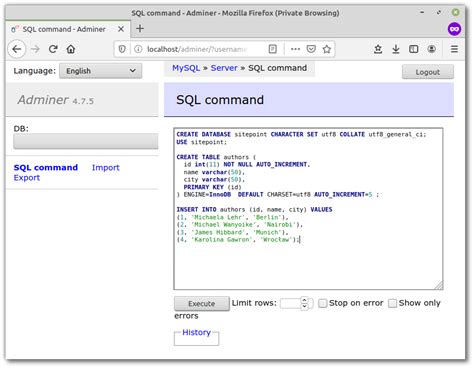Click the tracking protection shield icon
474x368 pixels.
pyautogui.click(x=122, y=49)
